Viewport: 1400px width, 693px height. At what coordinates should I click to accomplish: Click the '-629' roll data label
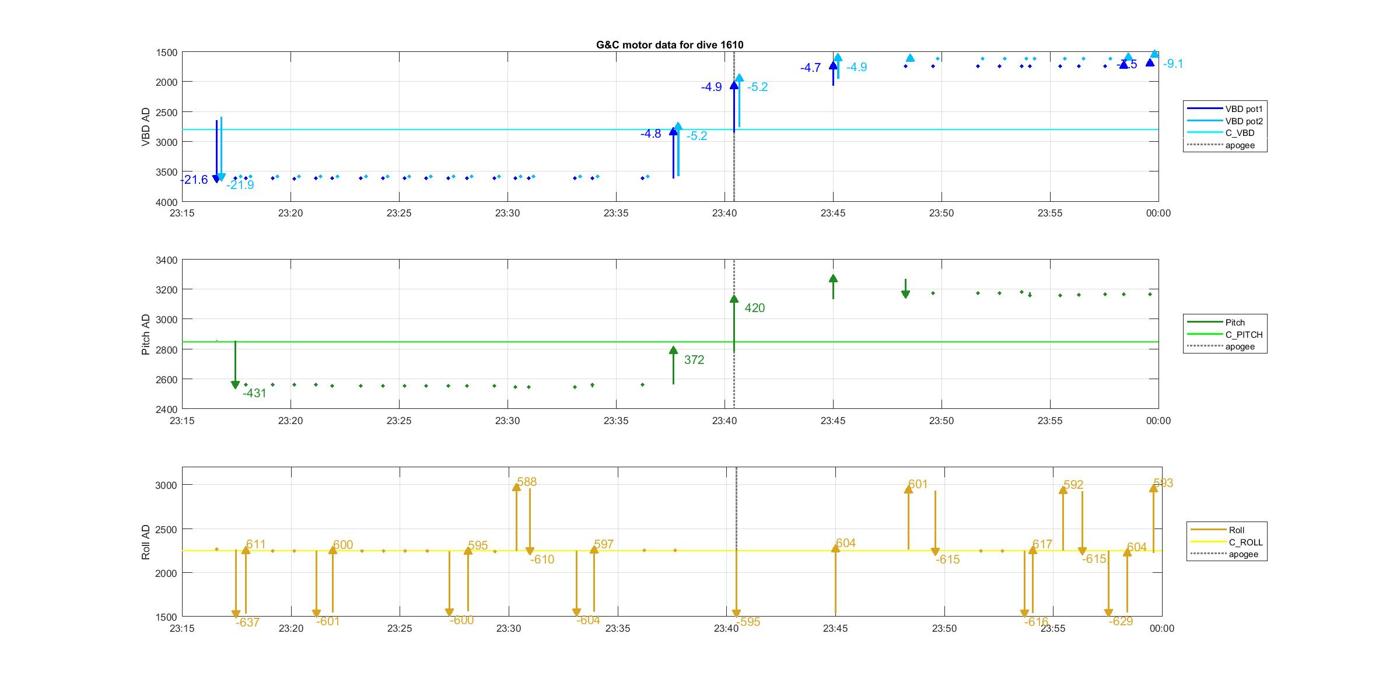[x=1121, y=622]
